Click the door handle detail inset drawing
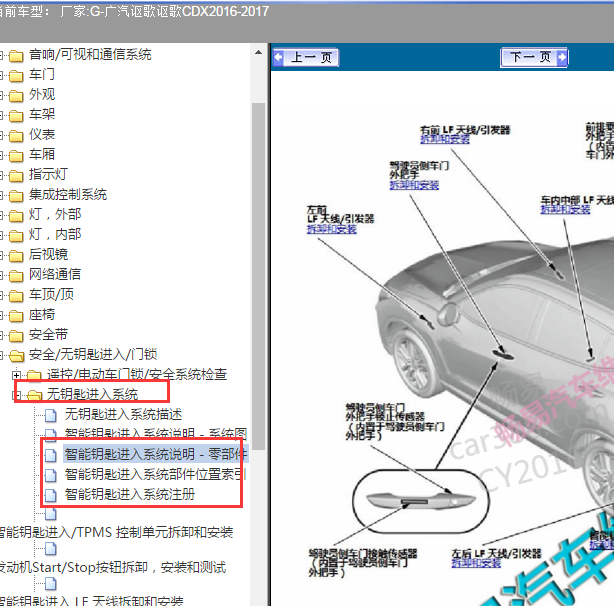This screenshot has width=614, height=606. tap(421, 501)
